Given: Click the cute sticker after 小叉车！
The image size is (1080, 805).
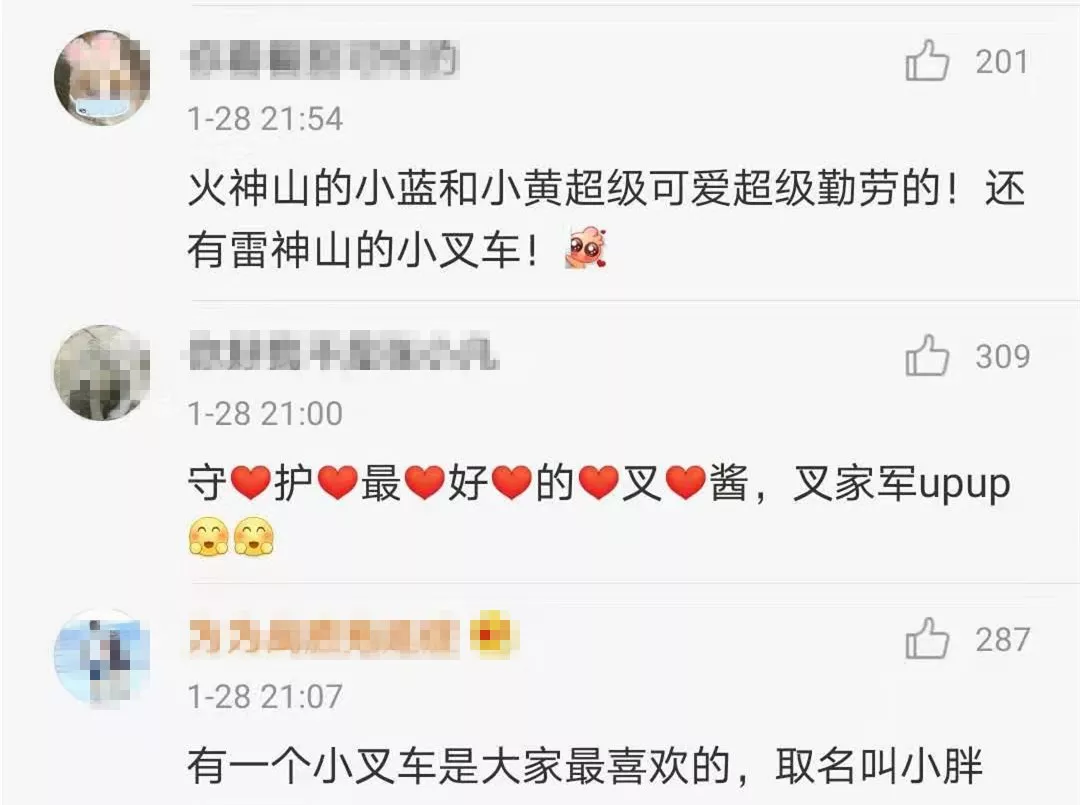Looking at the screenshot, I should [586, 248].
